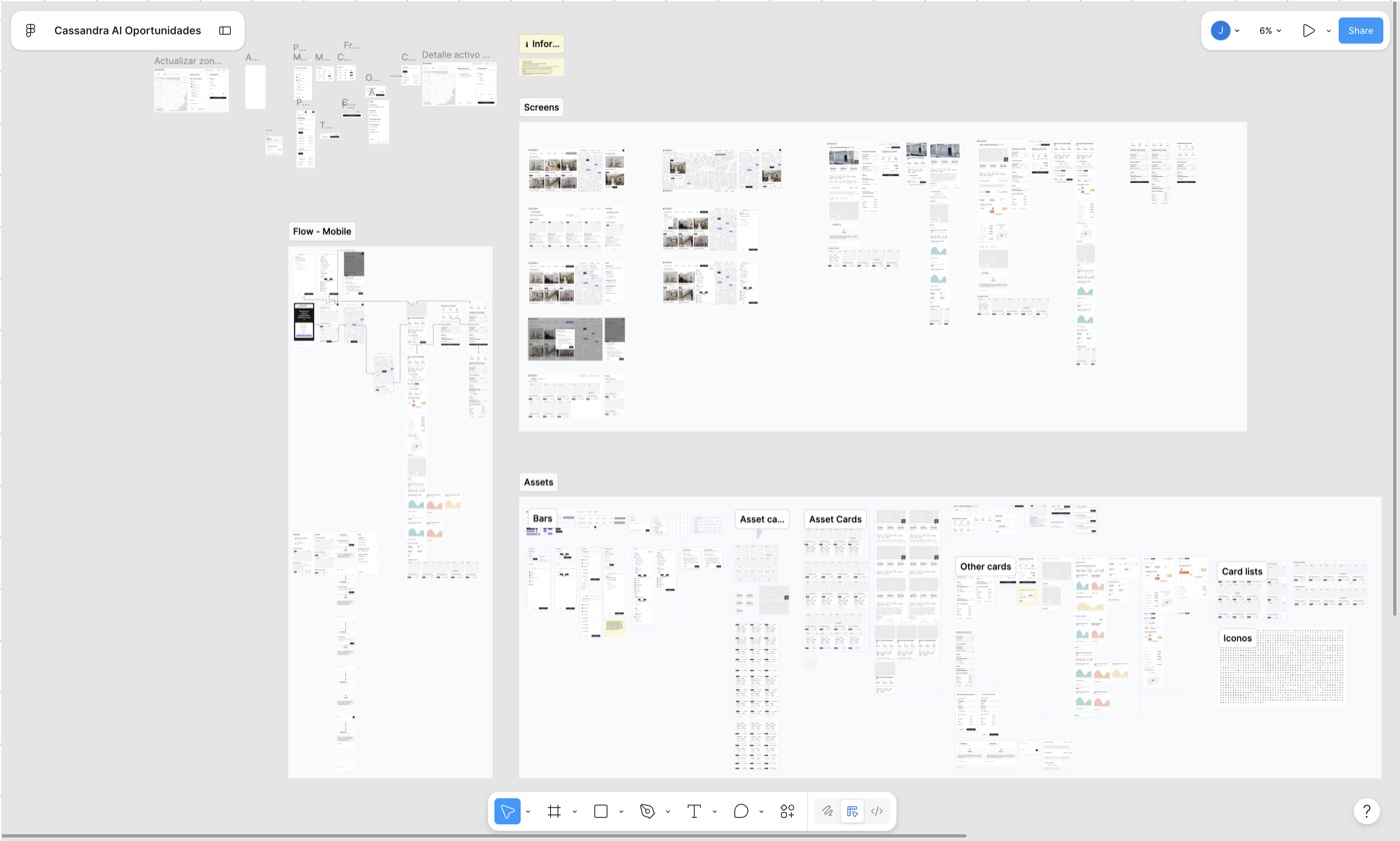Select the Comment tool bubble
Screen dimensions: 1400x841
coord(741,811)
